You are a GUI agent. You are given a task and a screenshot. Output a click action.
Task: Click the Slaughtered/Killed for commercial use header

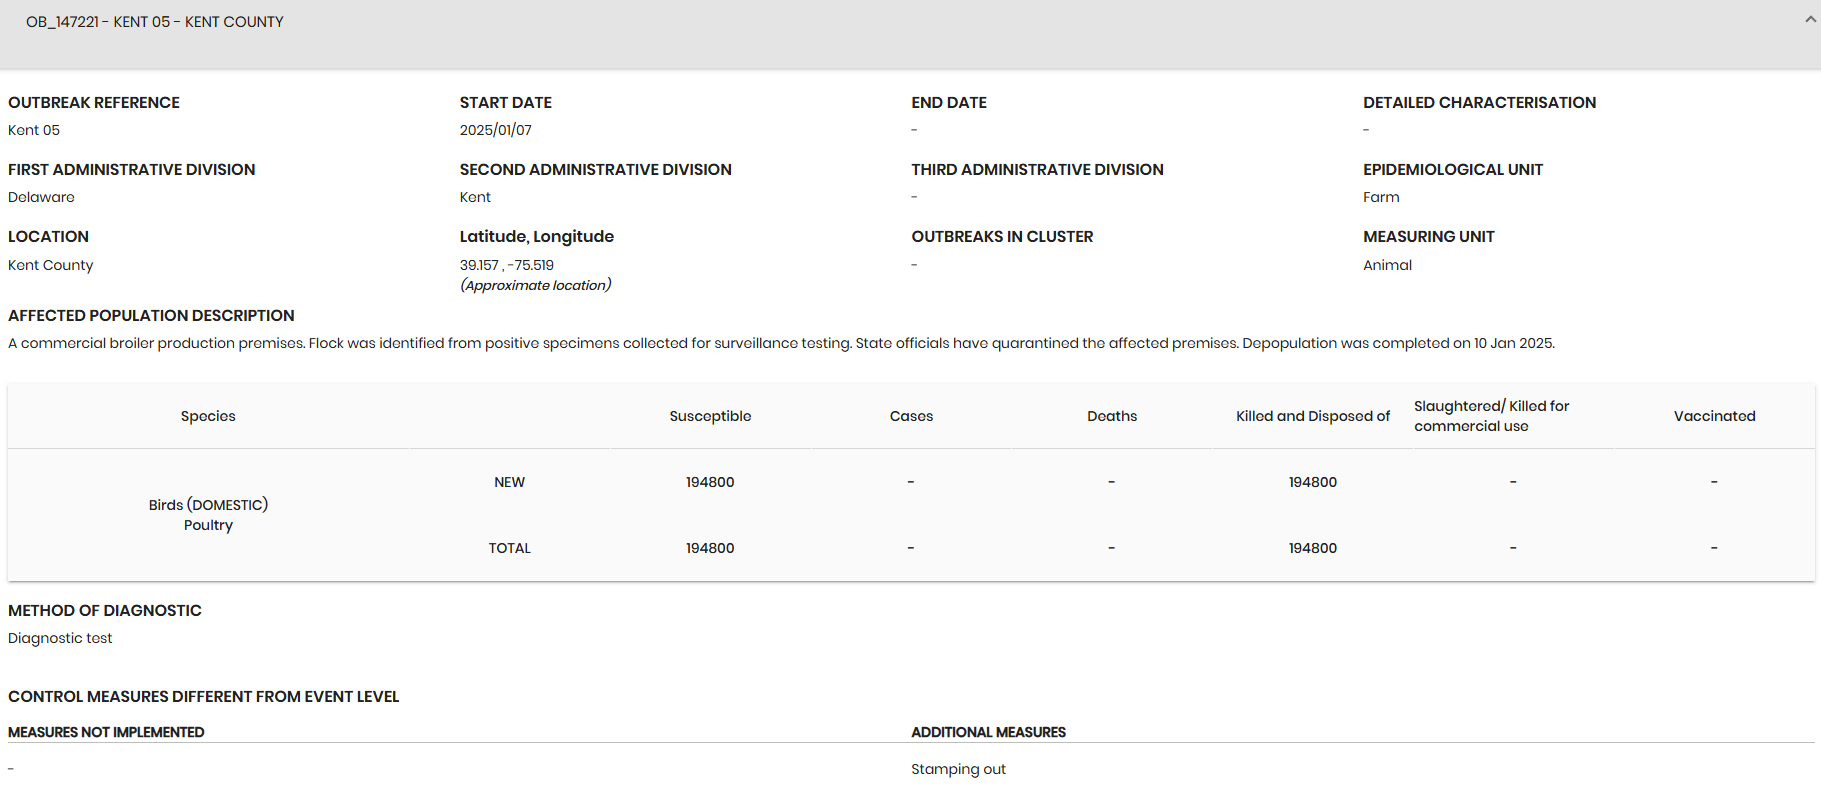point(1491,416)
